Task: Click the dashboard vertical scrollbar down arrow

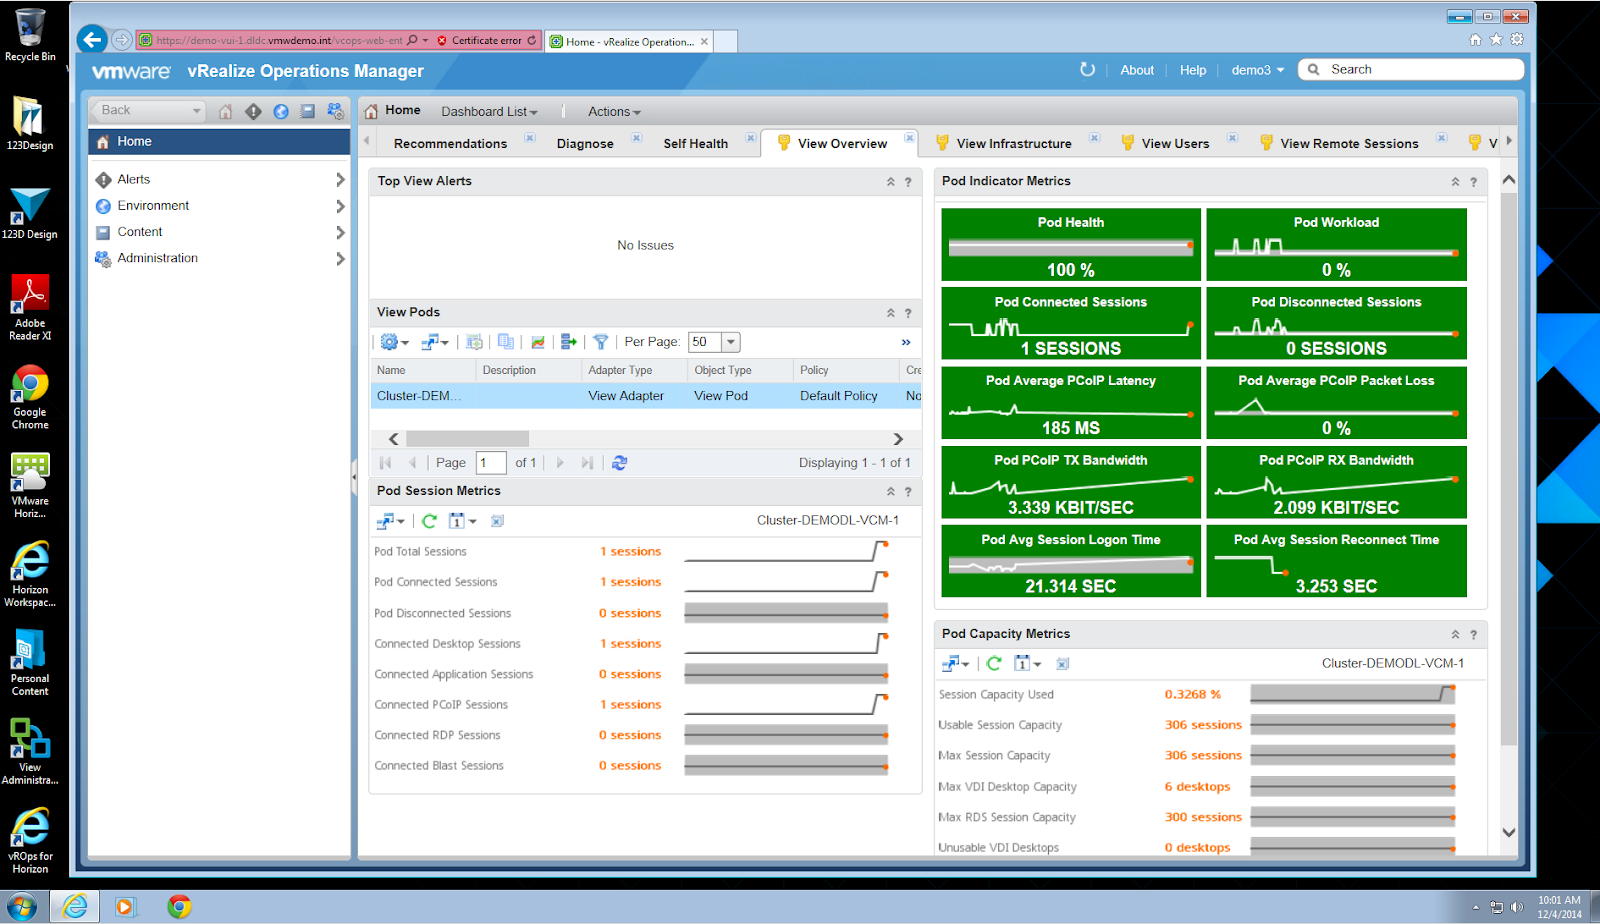Action: tap(1509, 832)
